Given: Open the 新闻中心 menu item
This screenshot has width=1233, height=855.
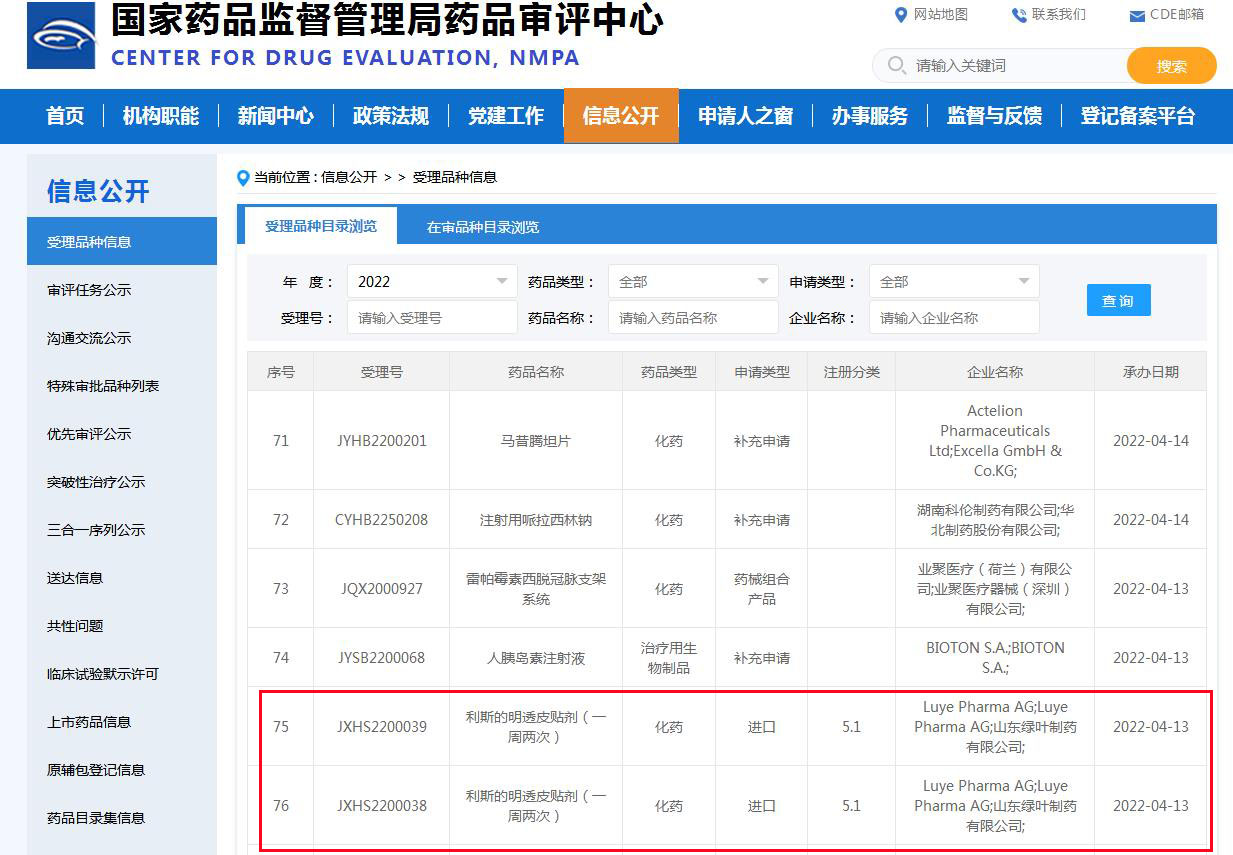Looking at the screenshot, I should click(276, 116).
